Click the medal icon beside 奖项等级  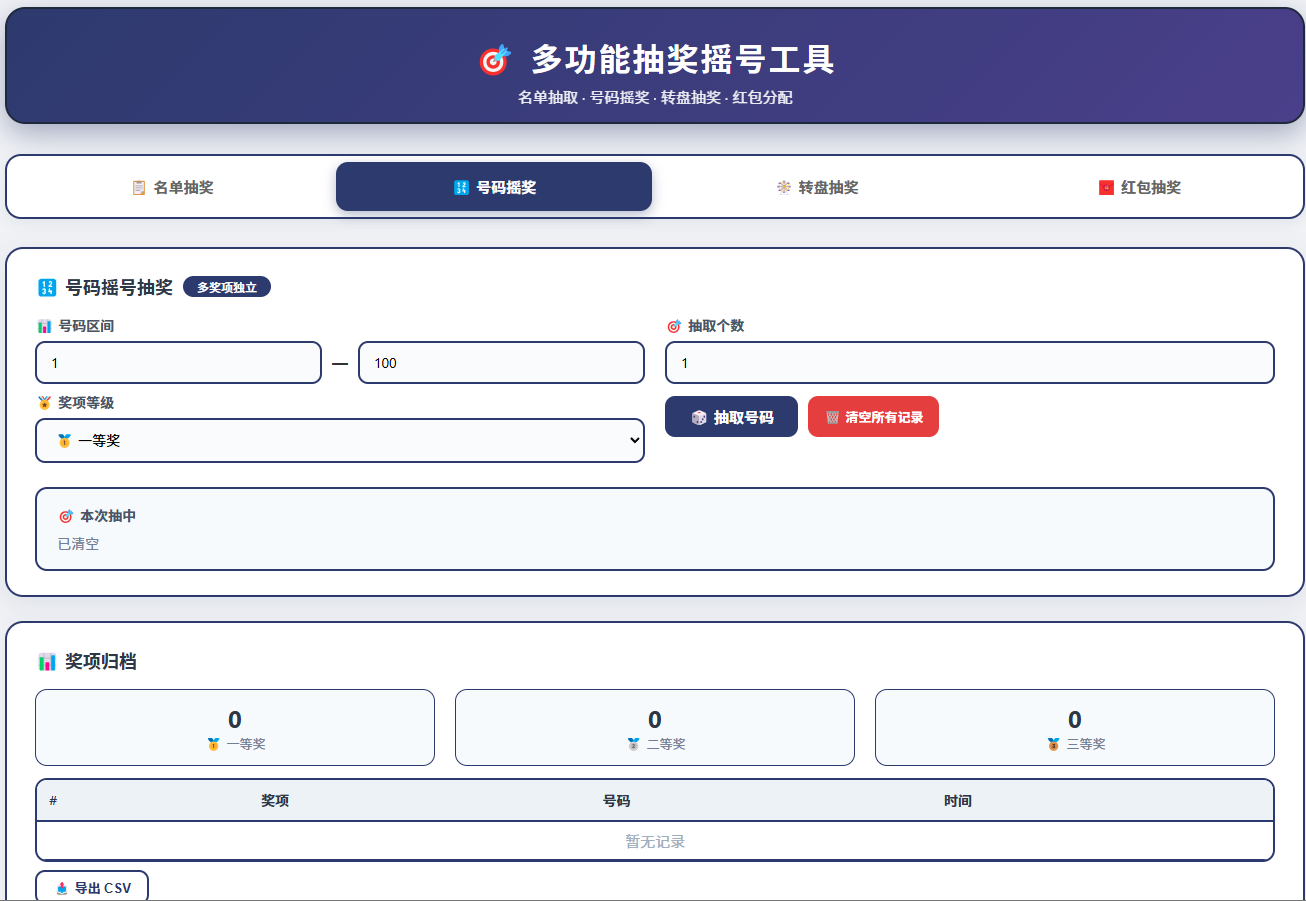click(44, 403)
